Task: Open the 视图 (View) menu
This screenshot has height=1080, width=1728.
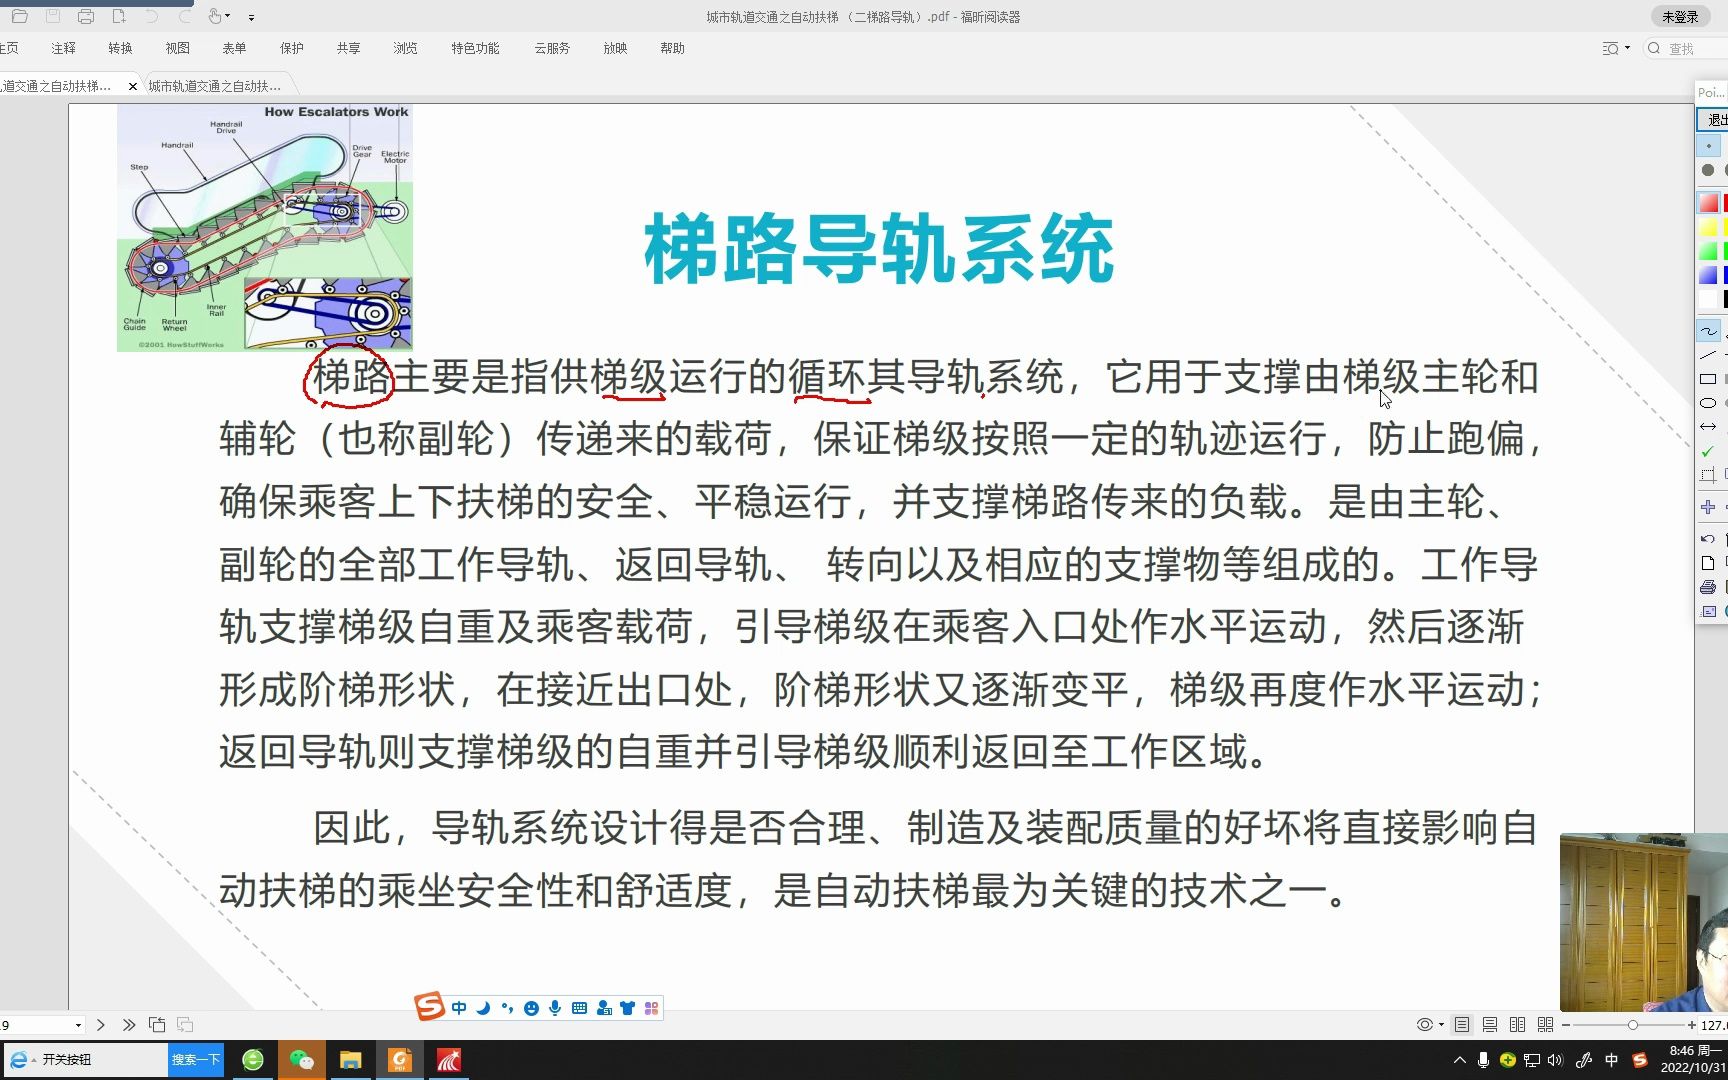Action: pyautogui.click(x=177, y=47)
